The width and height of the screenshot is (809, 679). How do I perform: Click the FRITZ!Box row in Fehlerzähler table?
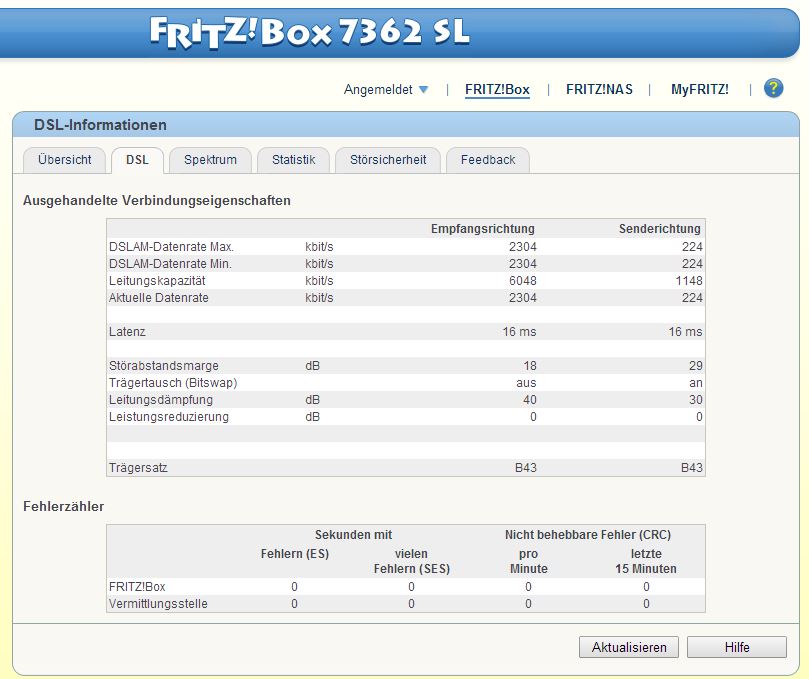pyautogui.click(x=406, y=587)
